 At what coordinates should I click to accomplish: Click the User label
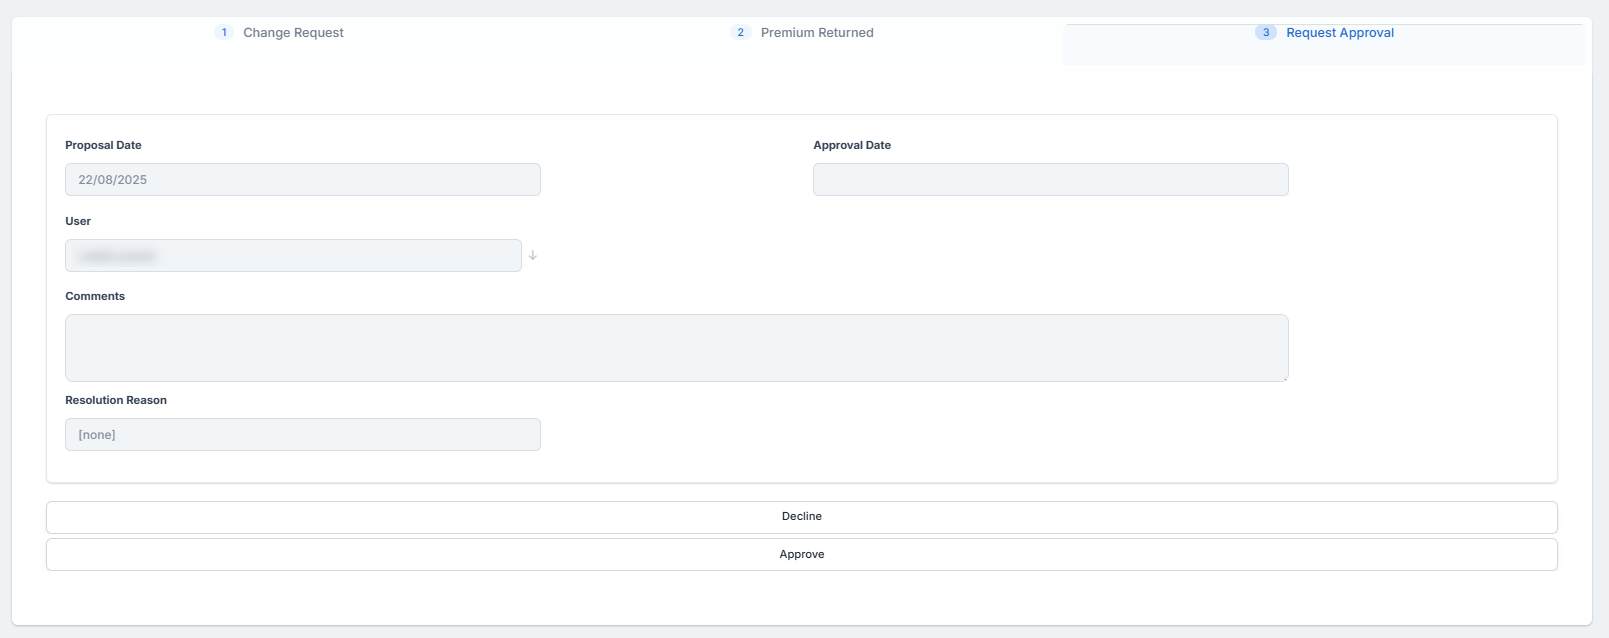(x=78, y=221)
